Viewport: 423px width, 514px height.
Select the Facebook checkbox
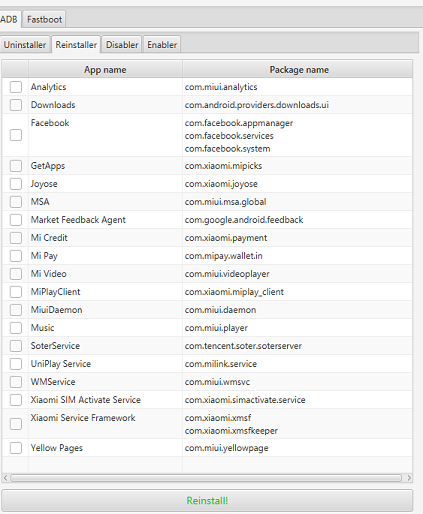click(16, 135)
